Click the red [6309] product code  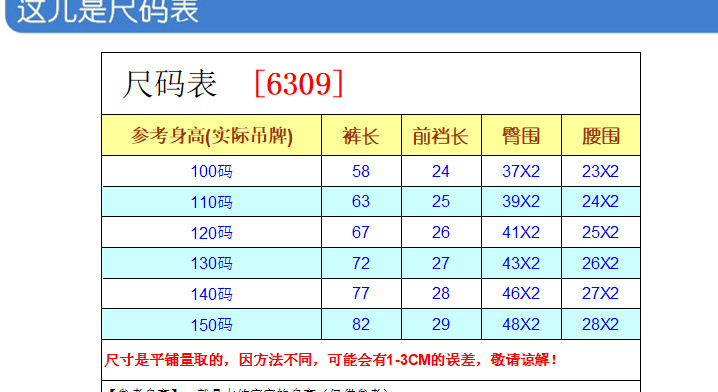[299, 84]
